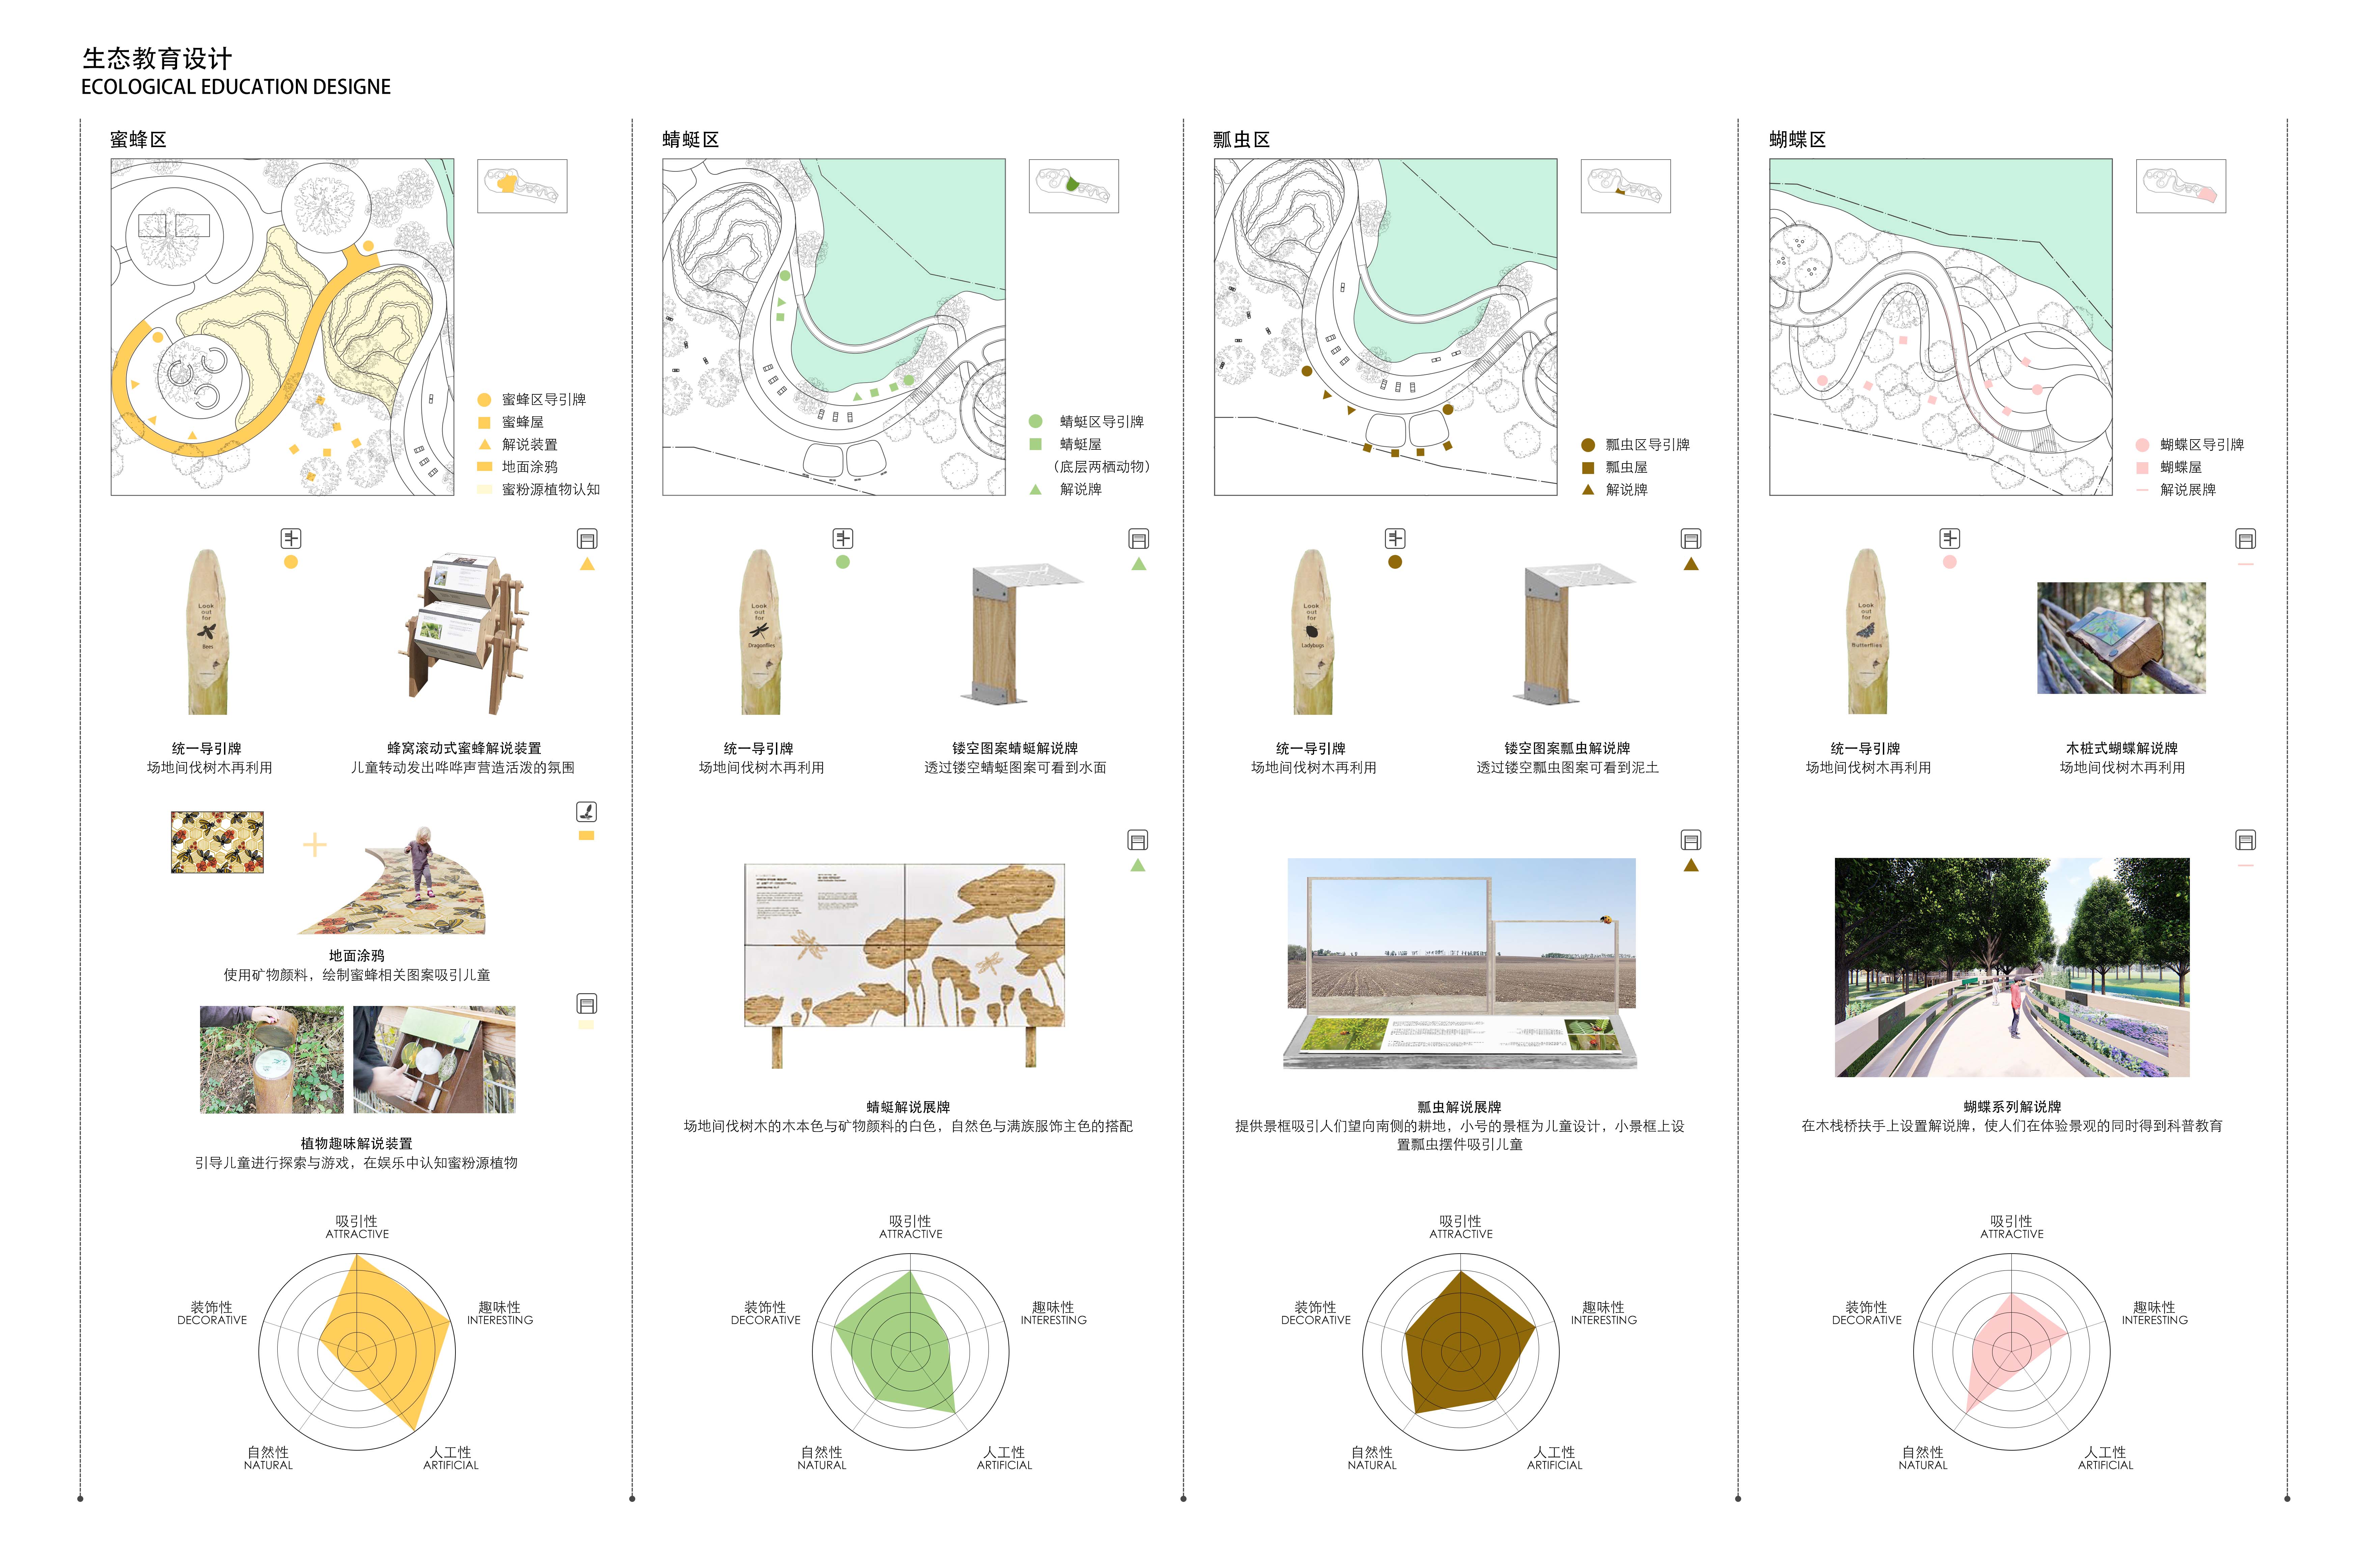The width and height of the screenshot is (2367, 1568).
Task: Click the board icon beside 蝴蝶系列解说牌 render
Action: (2246, 840)
